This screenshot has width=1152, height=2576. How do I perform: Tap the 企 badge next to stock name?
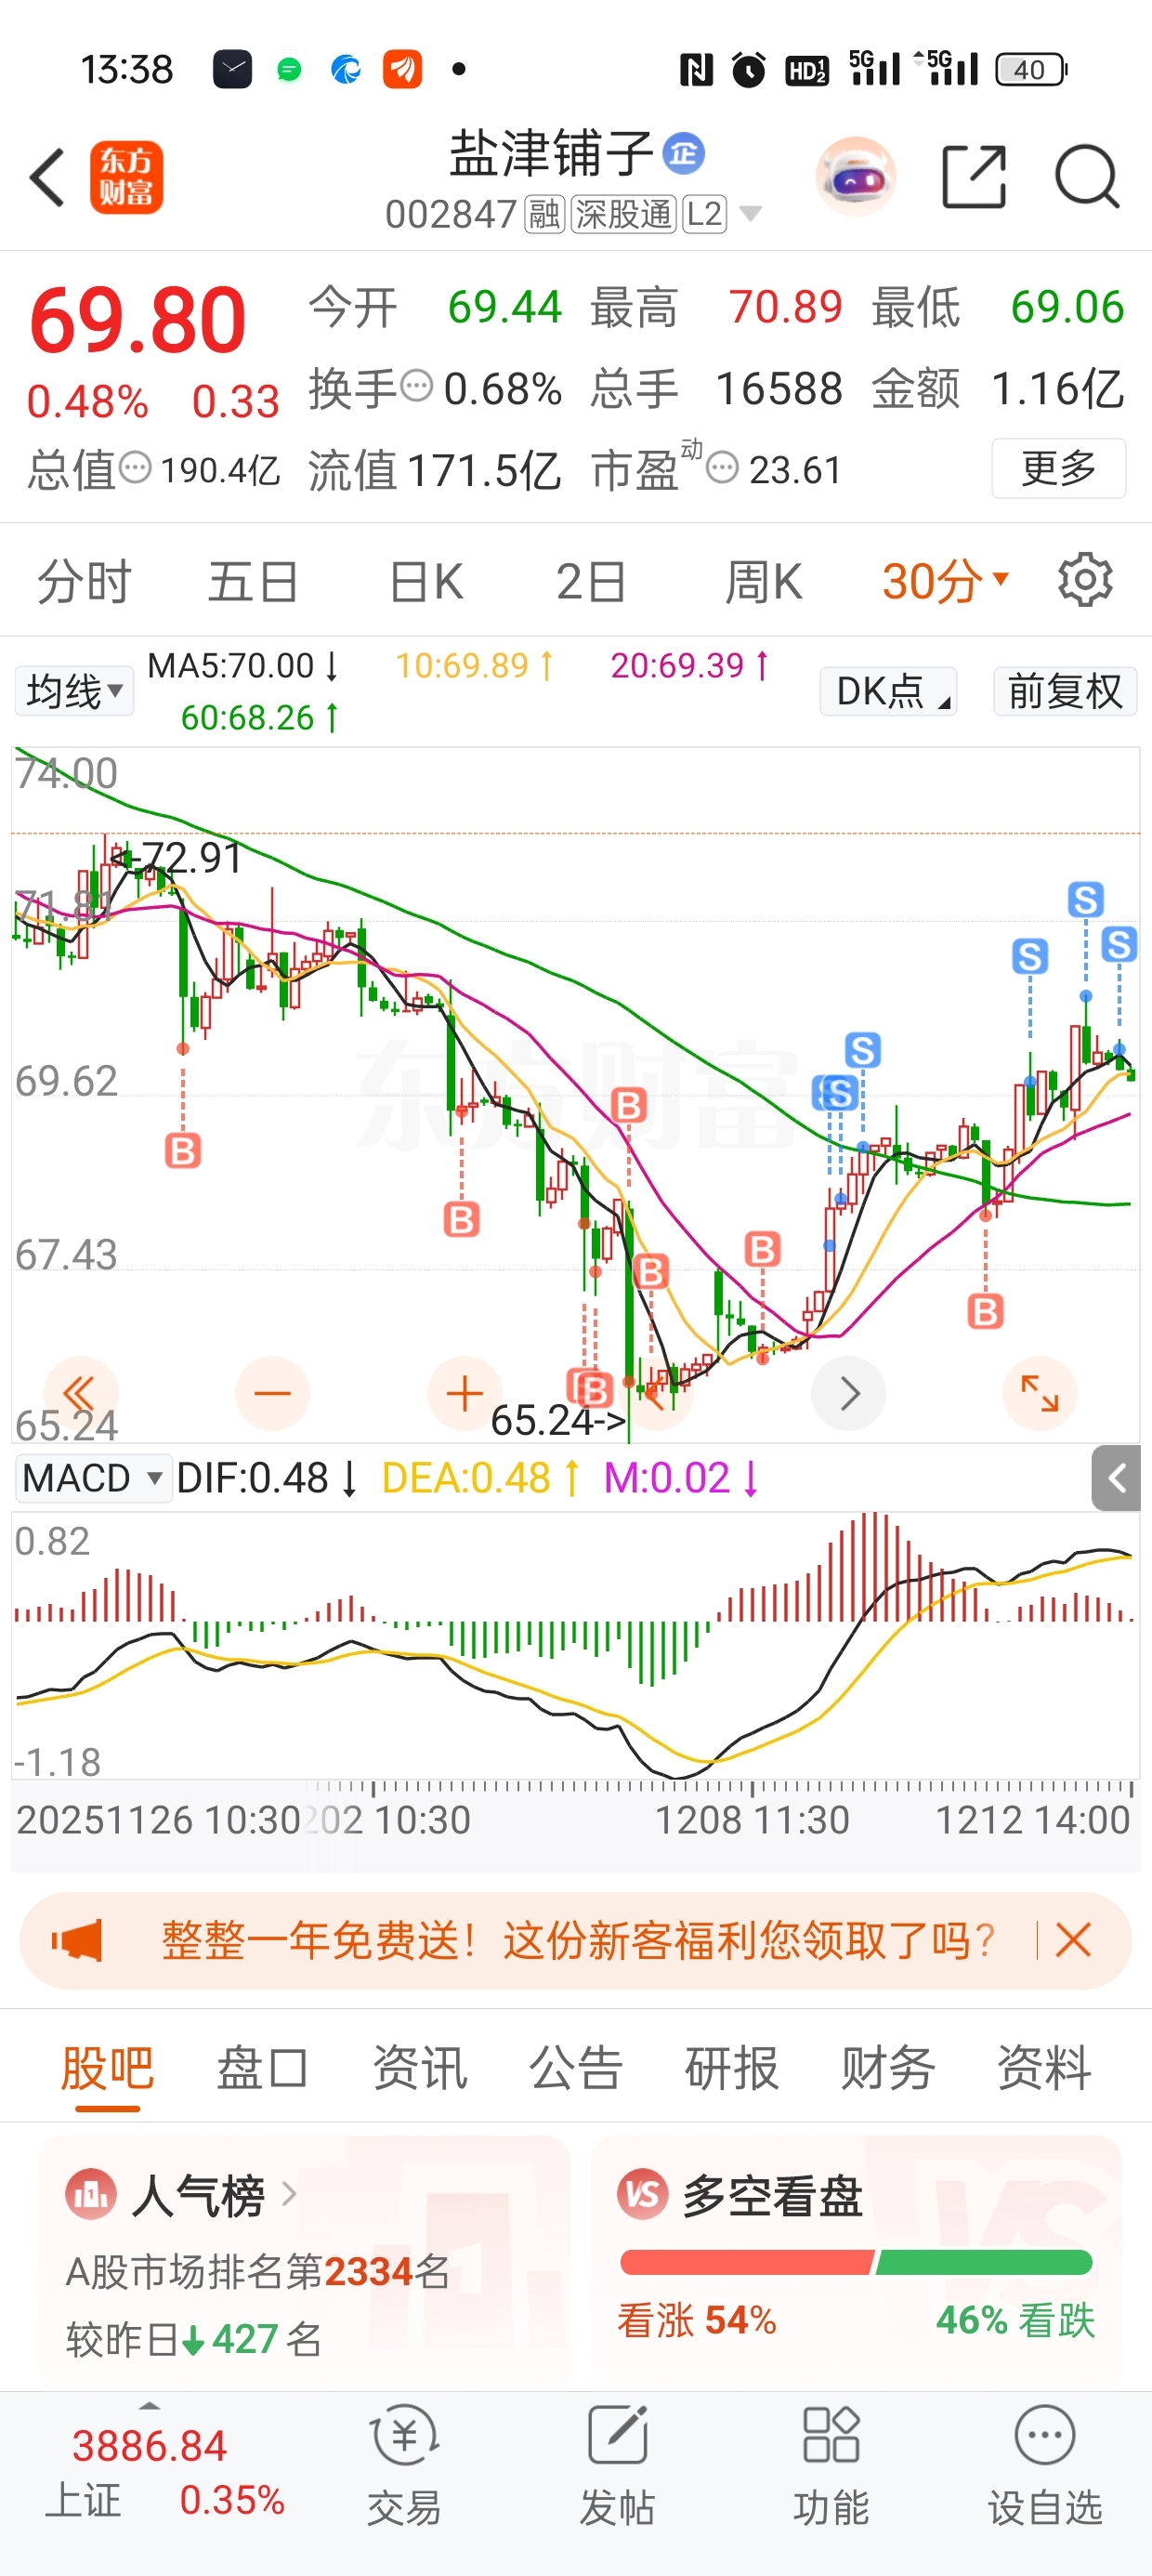click(684, 153)
